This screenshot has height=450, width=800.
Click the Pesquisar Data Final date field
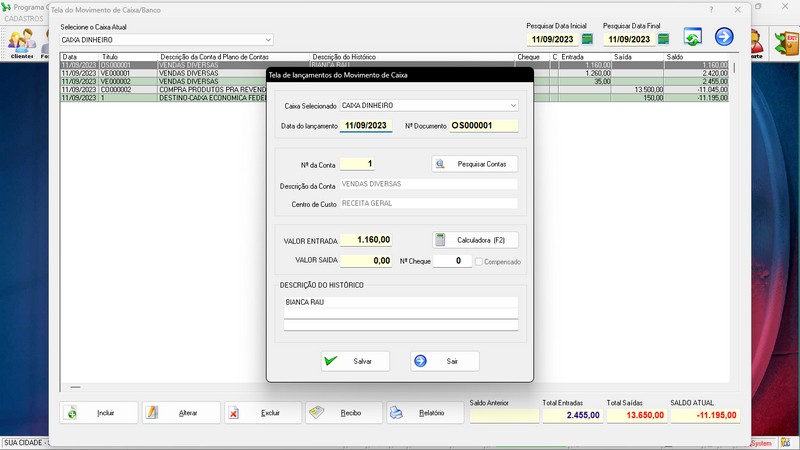pos(629,39)
